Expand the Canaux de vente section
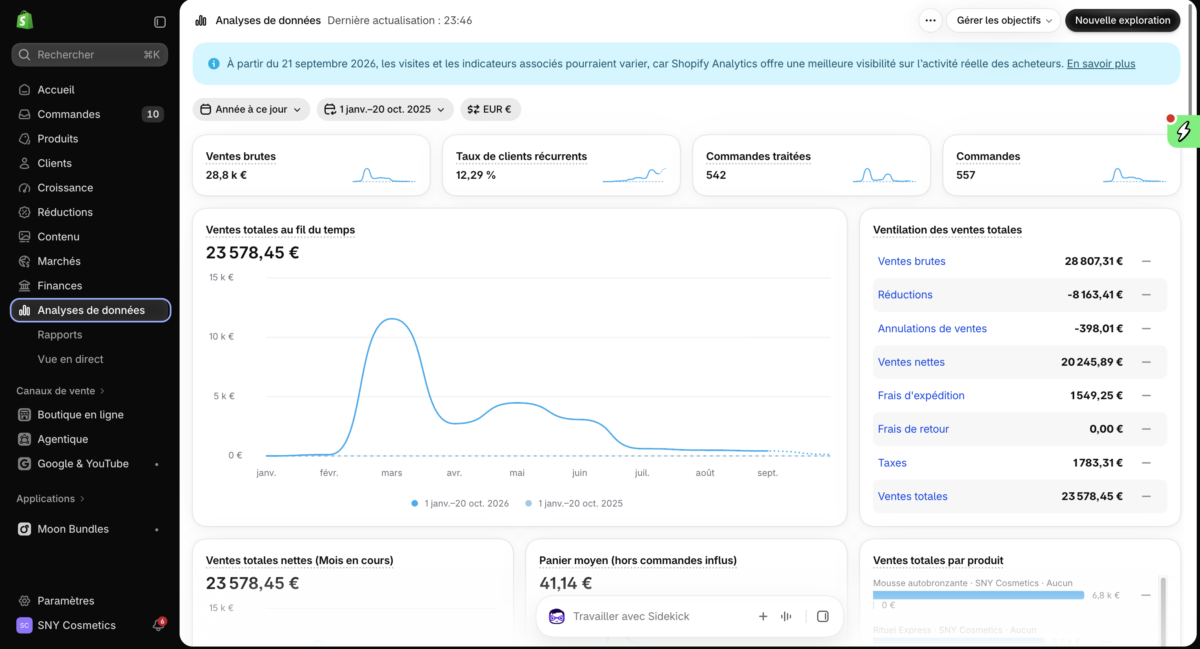The image size is (1200, 649). click(x=60, y=391)
